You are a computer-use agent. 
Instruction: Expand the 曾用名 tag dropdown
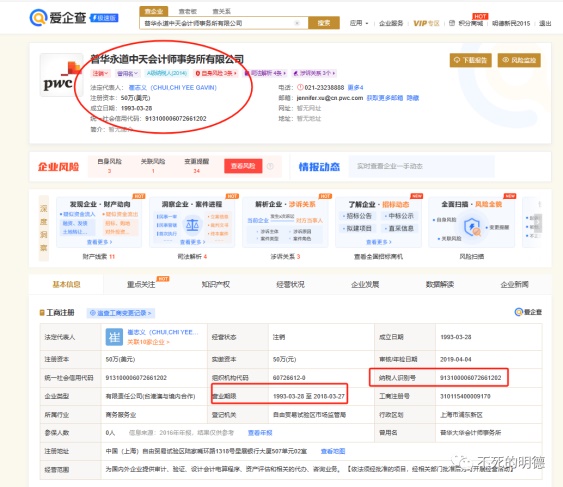coord(127,73)
